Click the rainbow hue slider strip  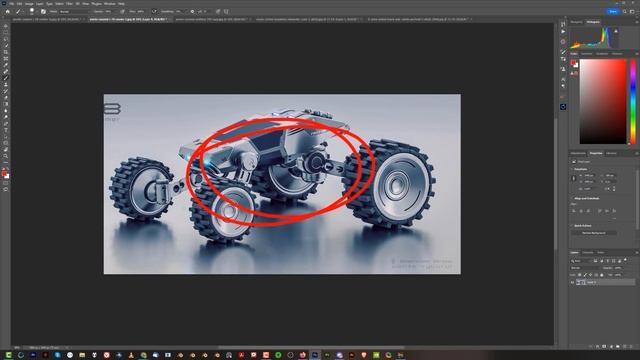coord(633,101)
